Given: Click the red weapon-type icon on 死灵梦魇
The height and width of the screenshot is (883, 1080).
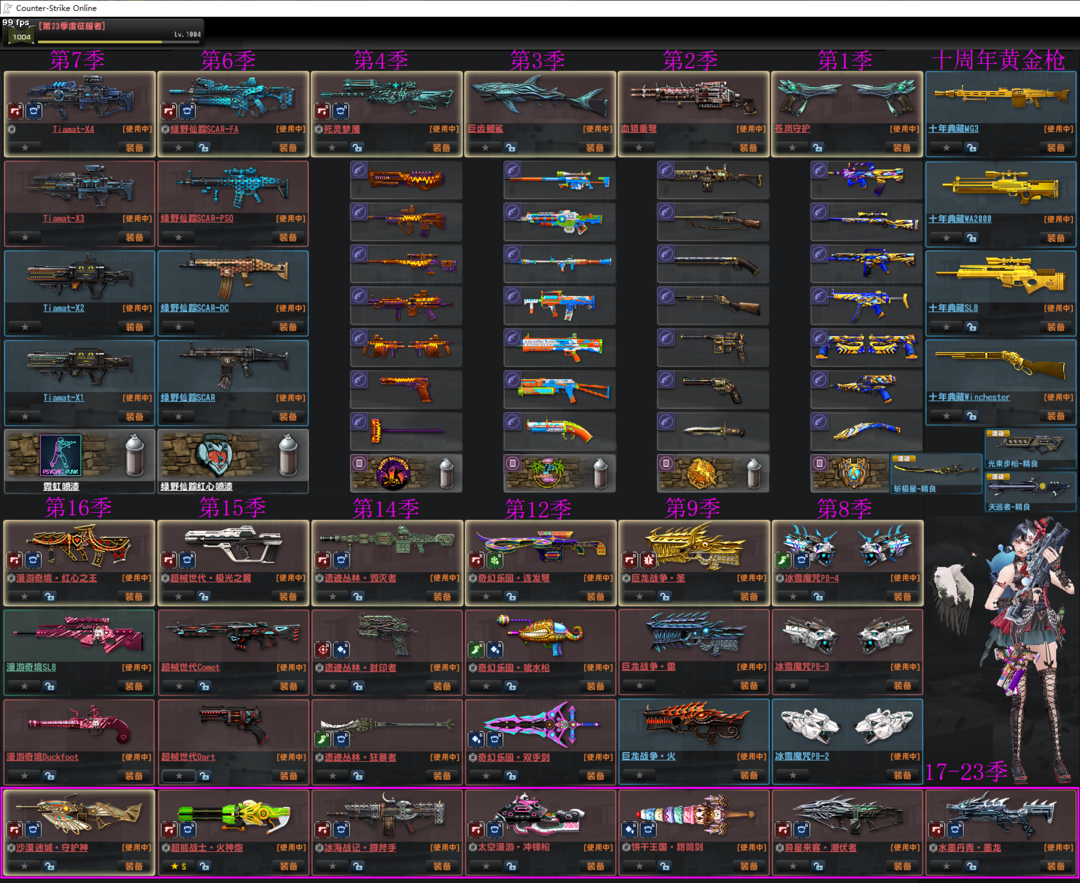Looking at the screenshot, I should click(x=324, y=110).
